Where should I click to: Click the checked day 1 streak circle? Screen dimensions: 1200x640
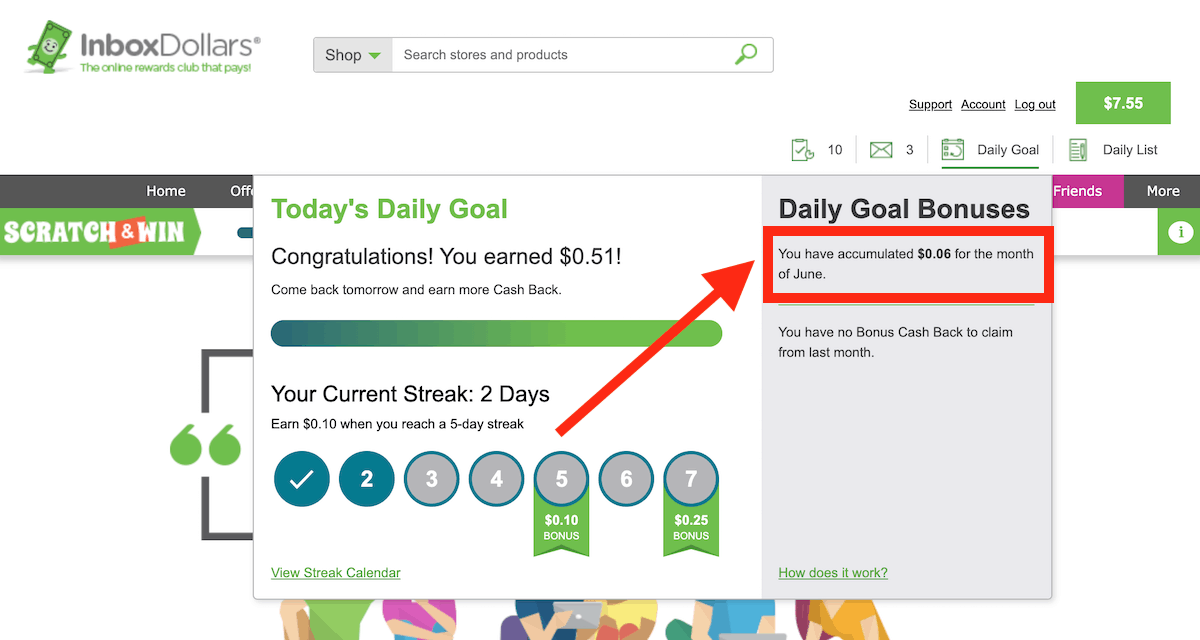(301, 478)
